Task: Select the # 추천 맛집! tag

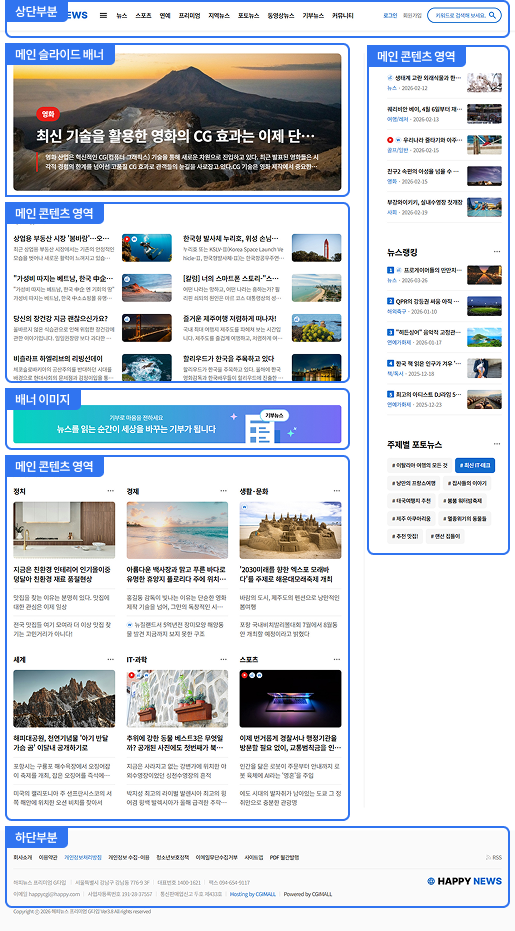Action: 405,537
